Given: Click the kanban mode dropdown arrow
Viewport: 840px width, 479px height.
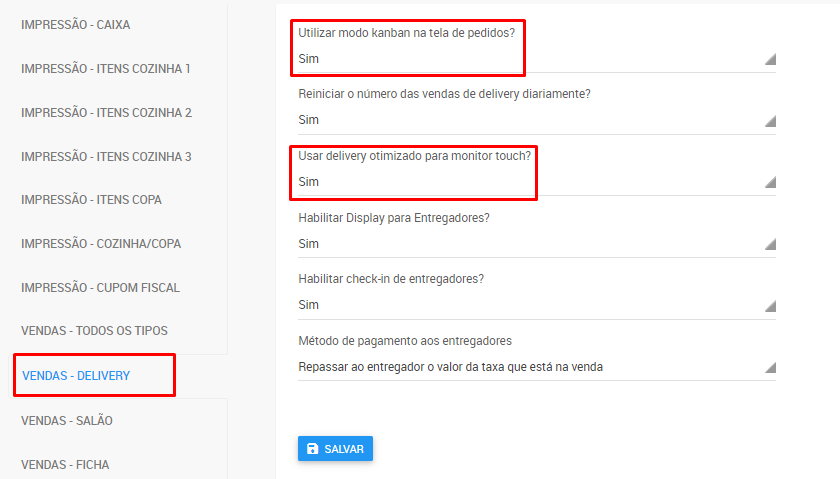Looking at the screenshot, I should point(770,59).
